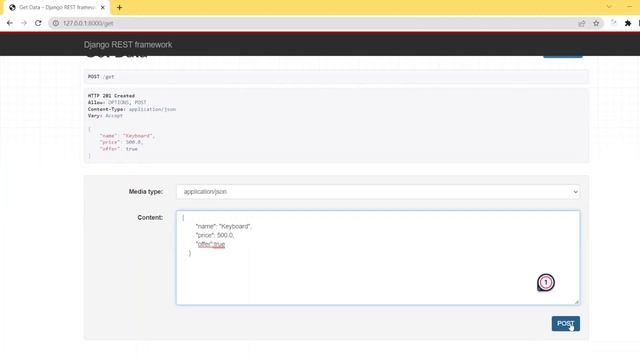This screenshot has height=360, width=640.
Task: Click the address bar URL 127.0.0.1:8000/get
Action: [88, 23]
